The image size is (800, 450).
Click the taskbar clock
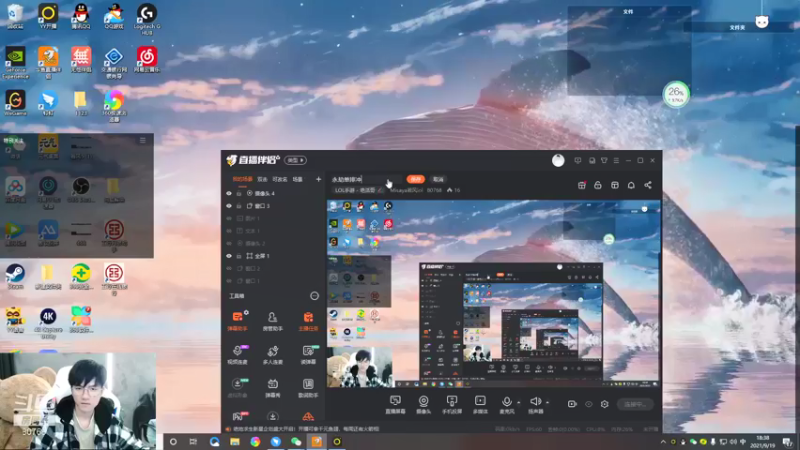762,442
